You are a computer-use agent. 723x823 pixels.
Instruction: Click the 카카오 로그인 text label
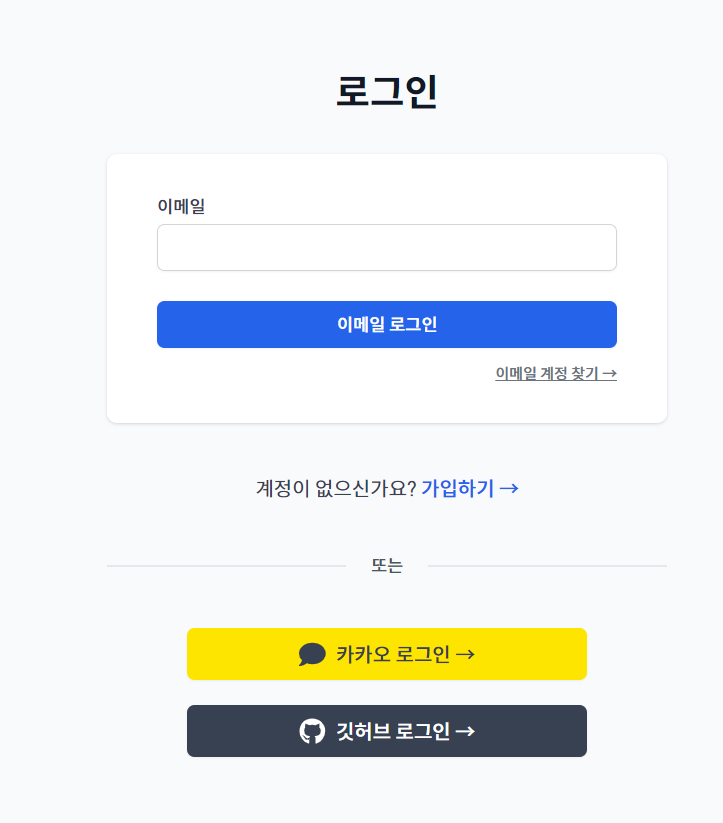[x=393, y=654]
